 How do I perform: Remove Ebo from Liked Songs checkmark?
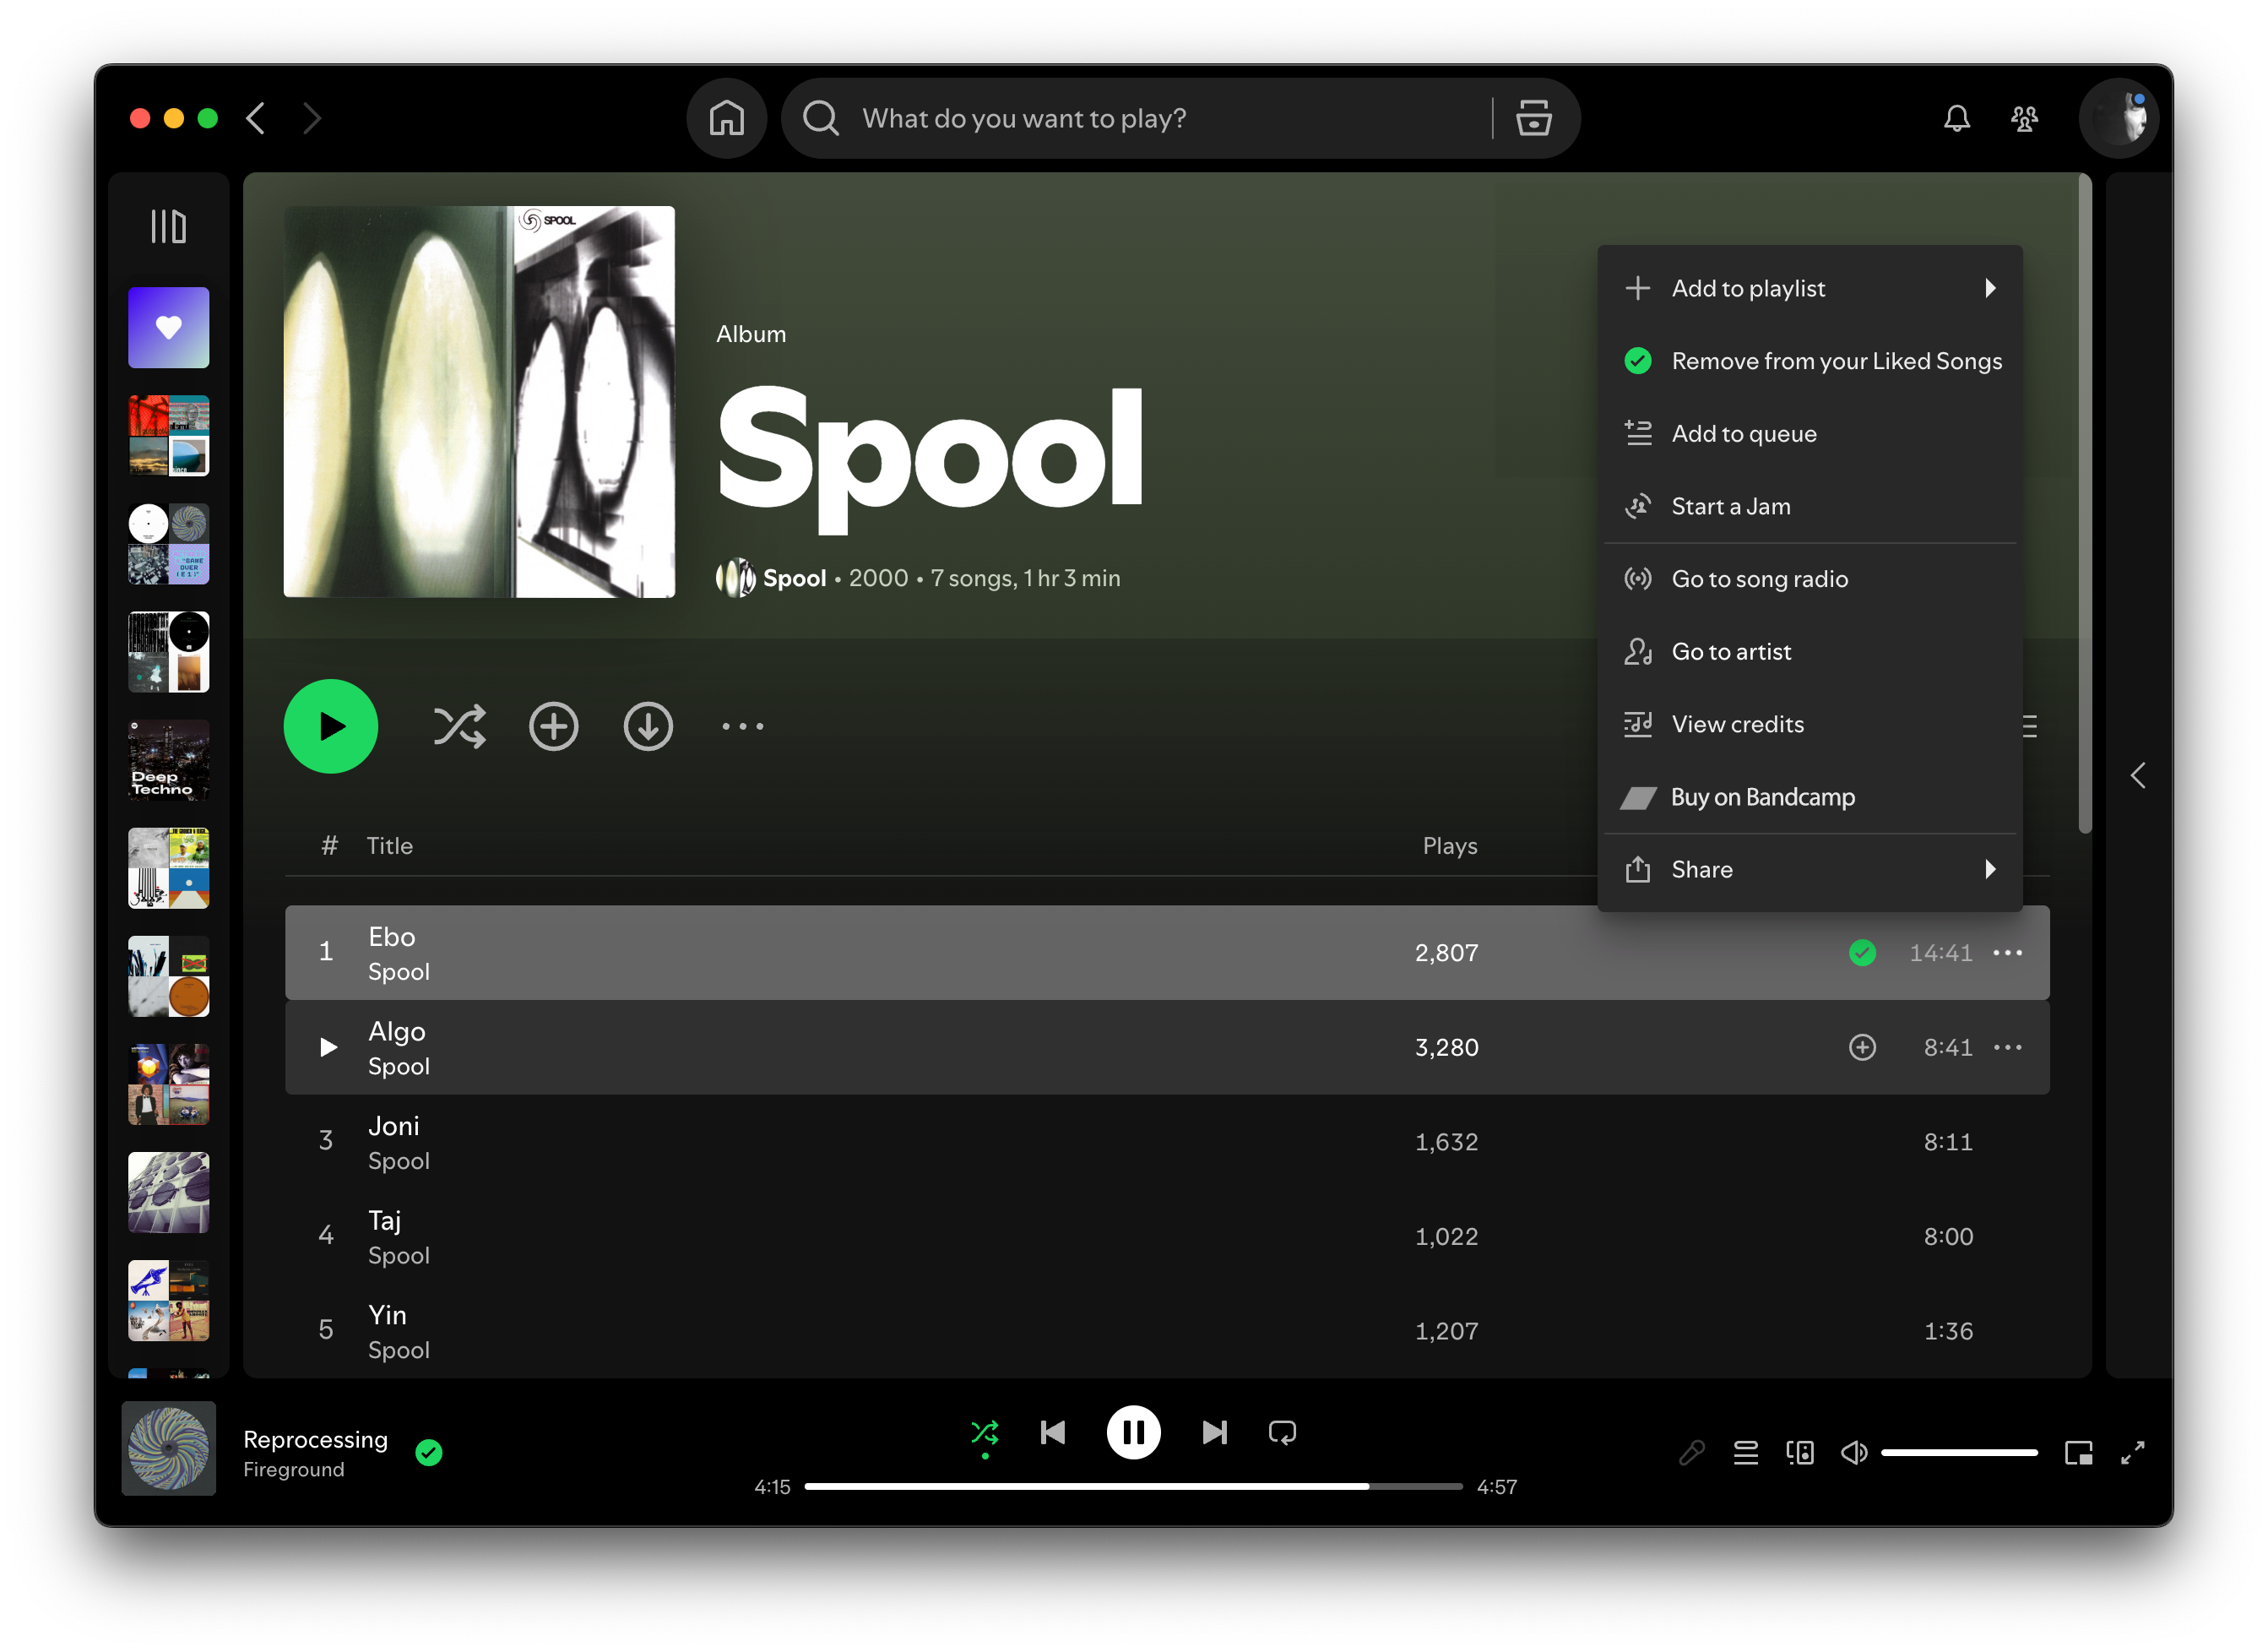tap(1861, 953)
